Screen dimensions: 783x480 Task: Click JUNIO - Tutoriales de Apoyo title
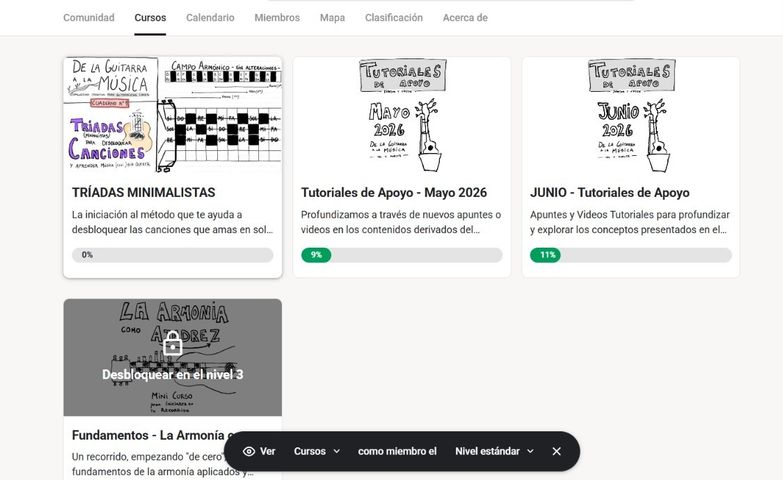[x=610, y=192]
